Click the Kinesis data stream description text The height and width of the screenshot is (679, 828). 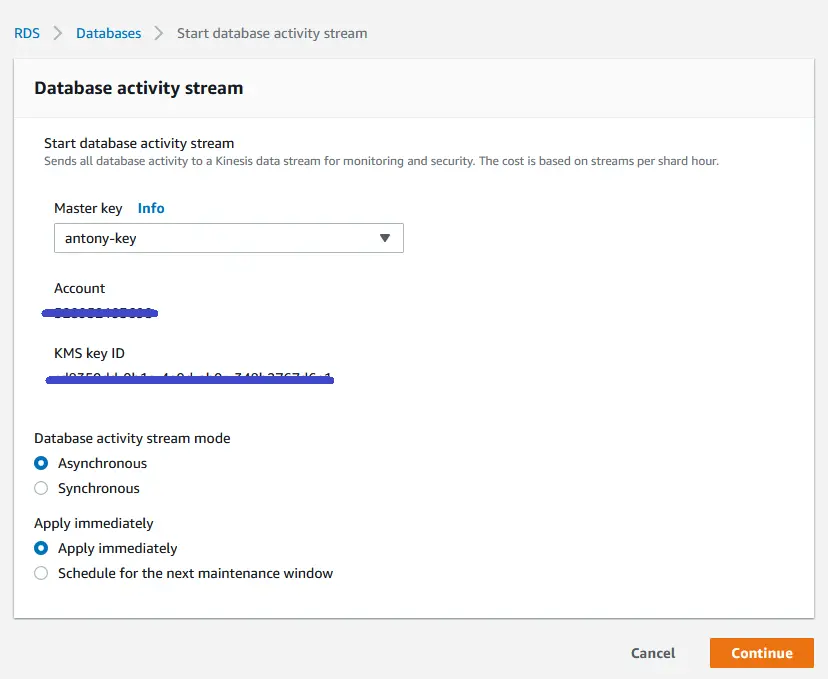381,161
